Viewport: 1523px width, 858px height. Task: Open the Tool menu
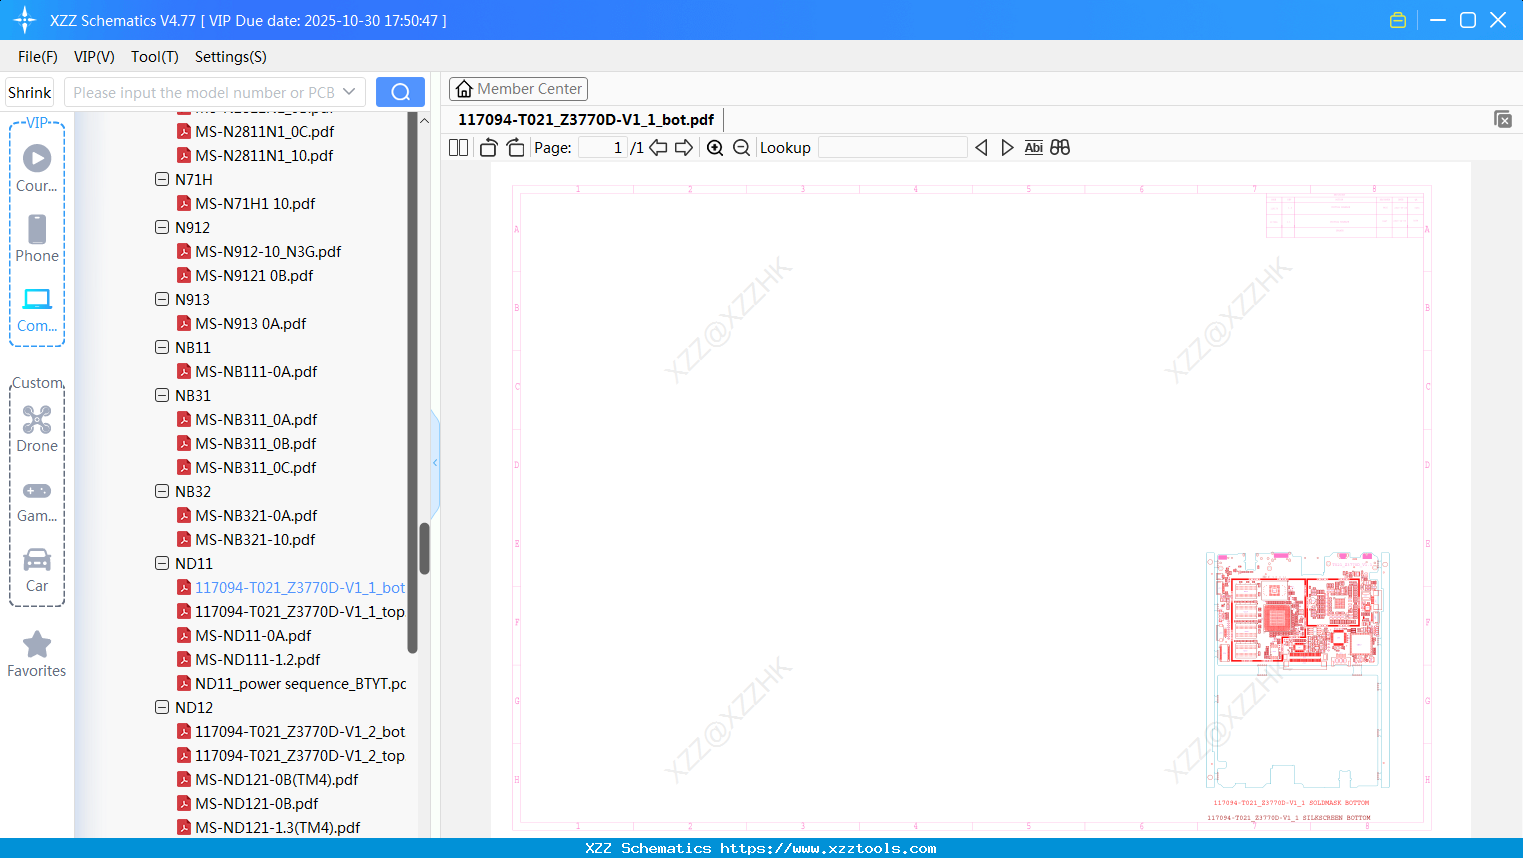coord(155,57)
